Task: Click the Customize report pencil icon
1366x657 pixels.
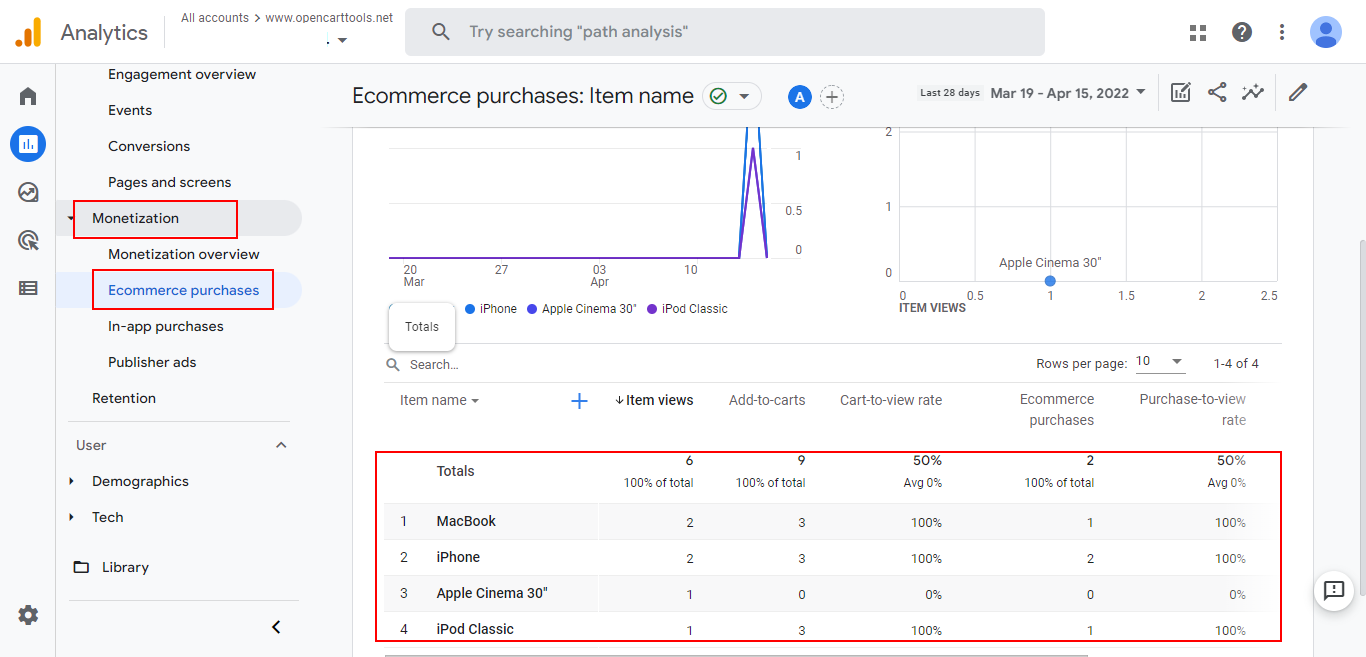Action: (x=1298, y=93)
